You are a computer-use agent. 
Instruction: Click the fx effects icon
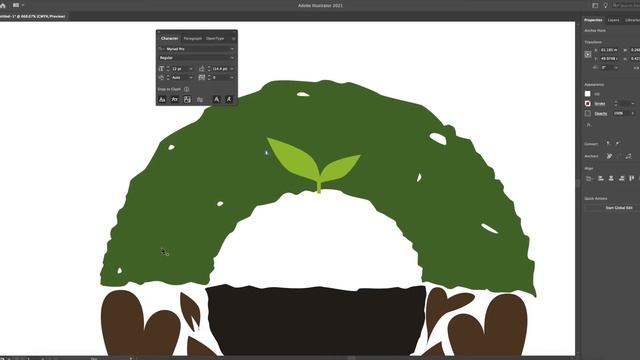pyautogui.click(x=589, y=125)
